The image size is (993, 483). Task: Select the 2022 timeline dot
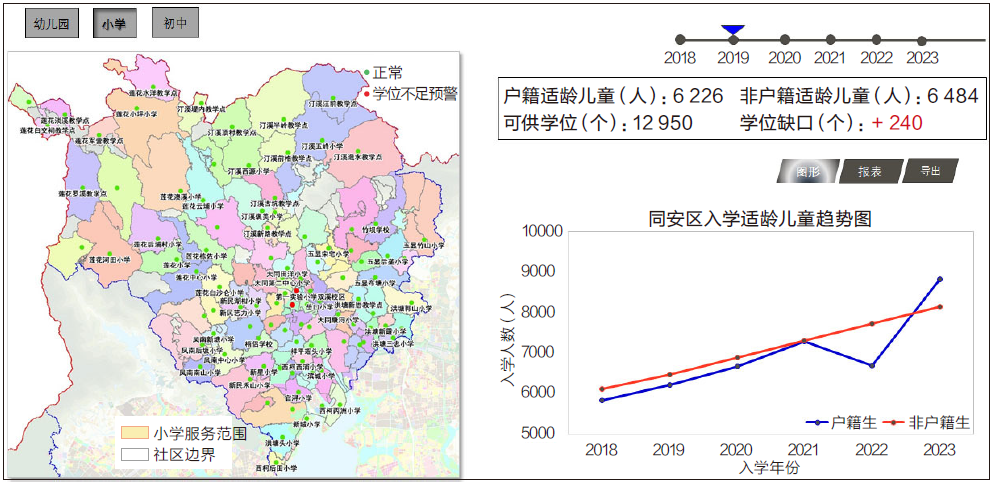coord(876,40)
